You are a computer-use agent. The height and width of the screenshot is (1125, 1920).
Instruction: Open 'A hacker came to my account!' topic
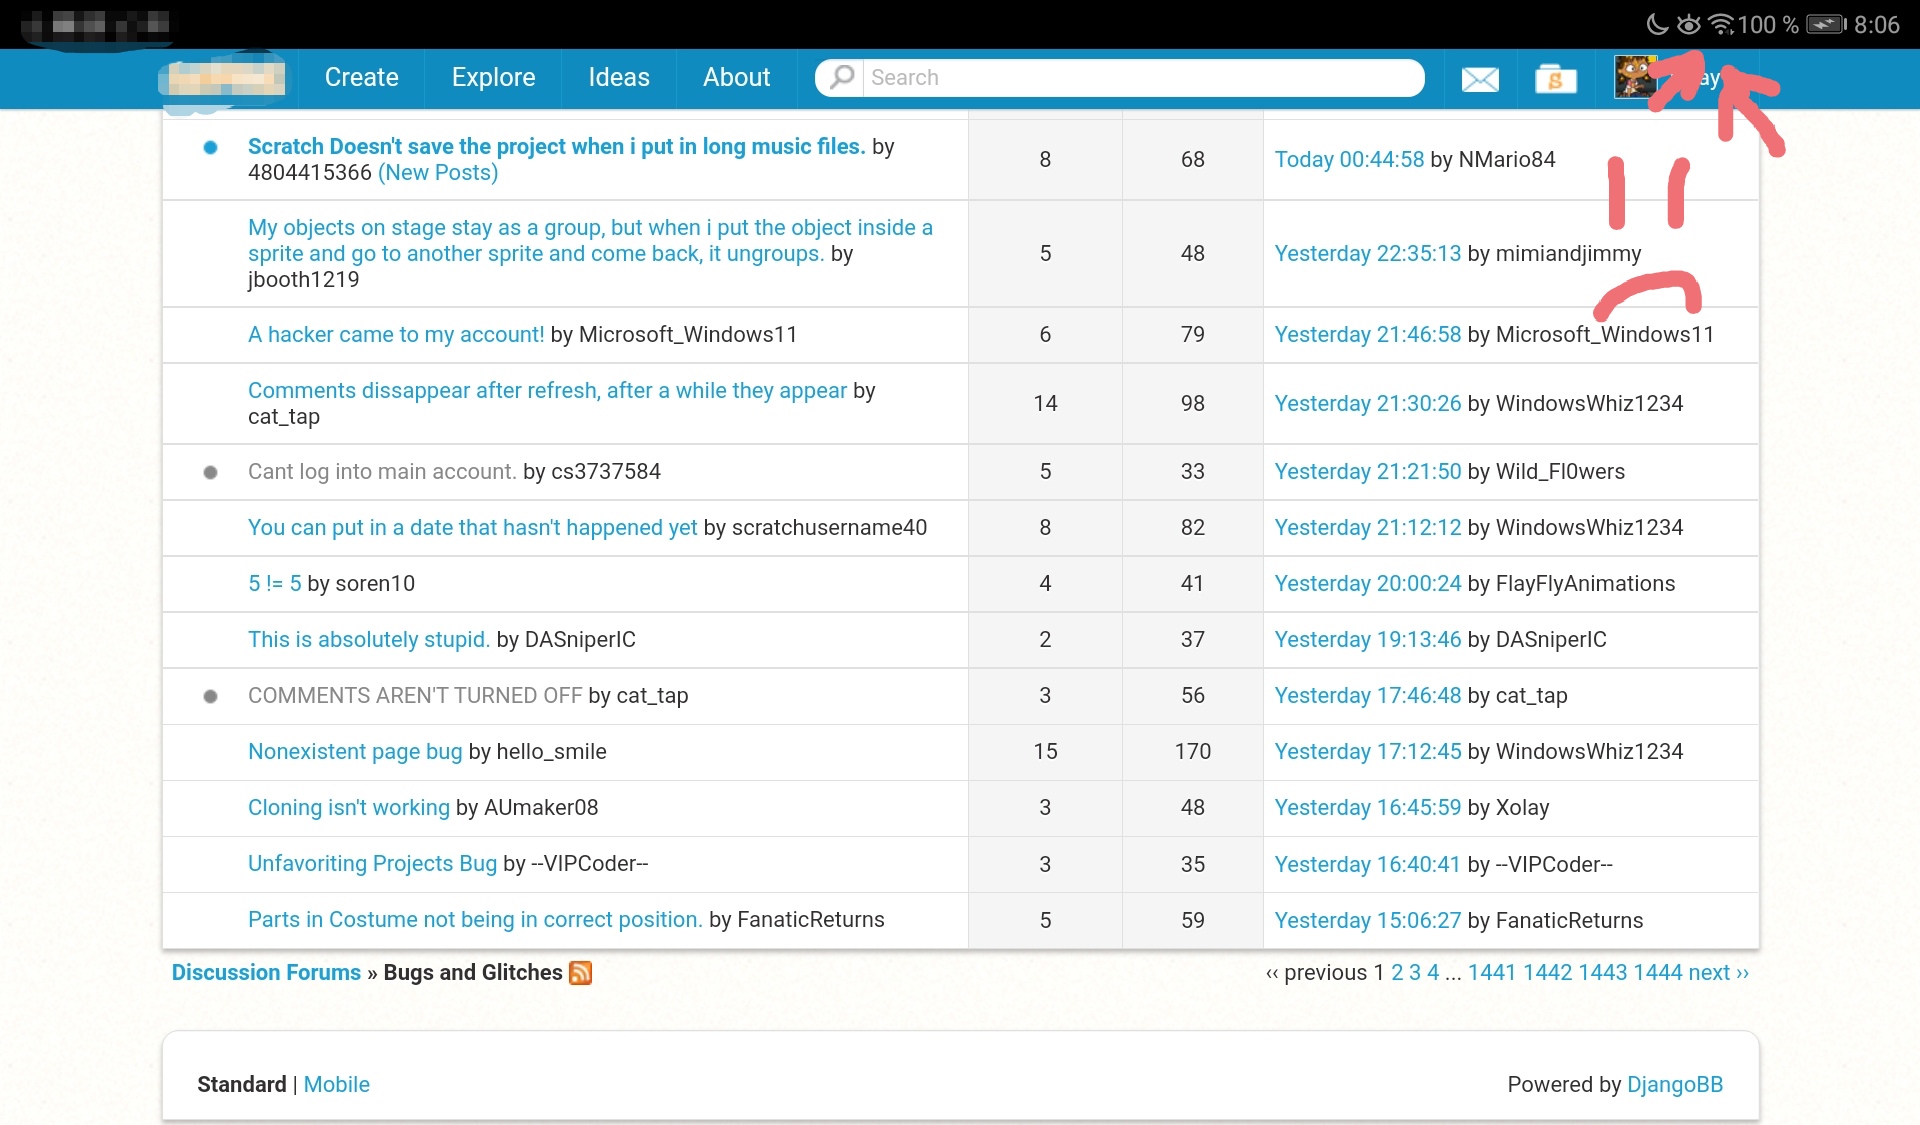tap(395, 334)
